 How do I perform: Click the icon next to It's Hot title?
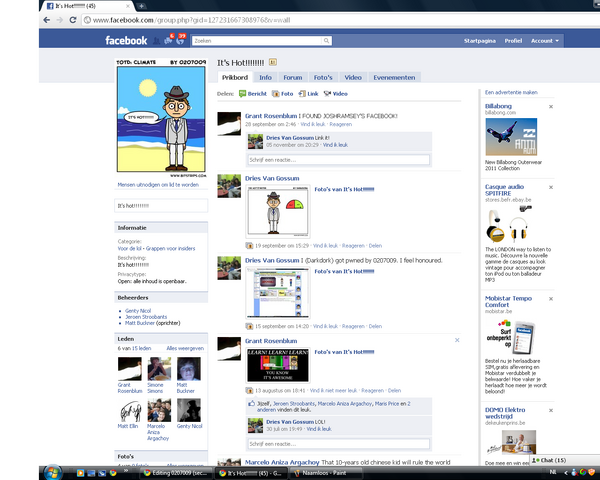(x=272, y=62)
